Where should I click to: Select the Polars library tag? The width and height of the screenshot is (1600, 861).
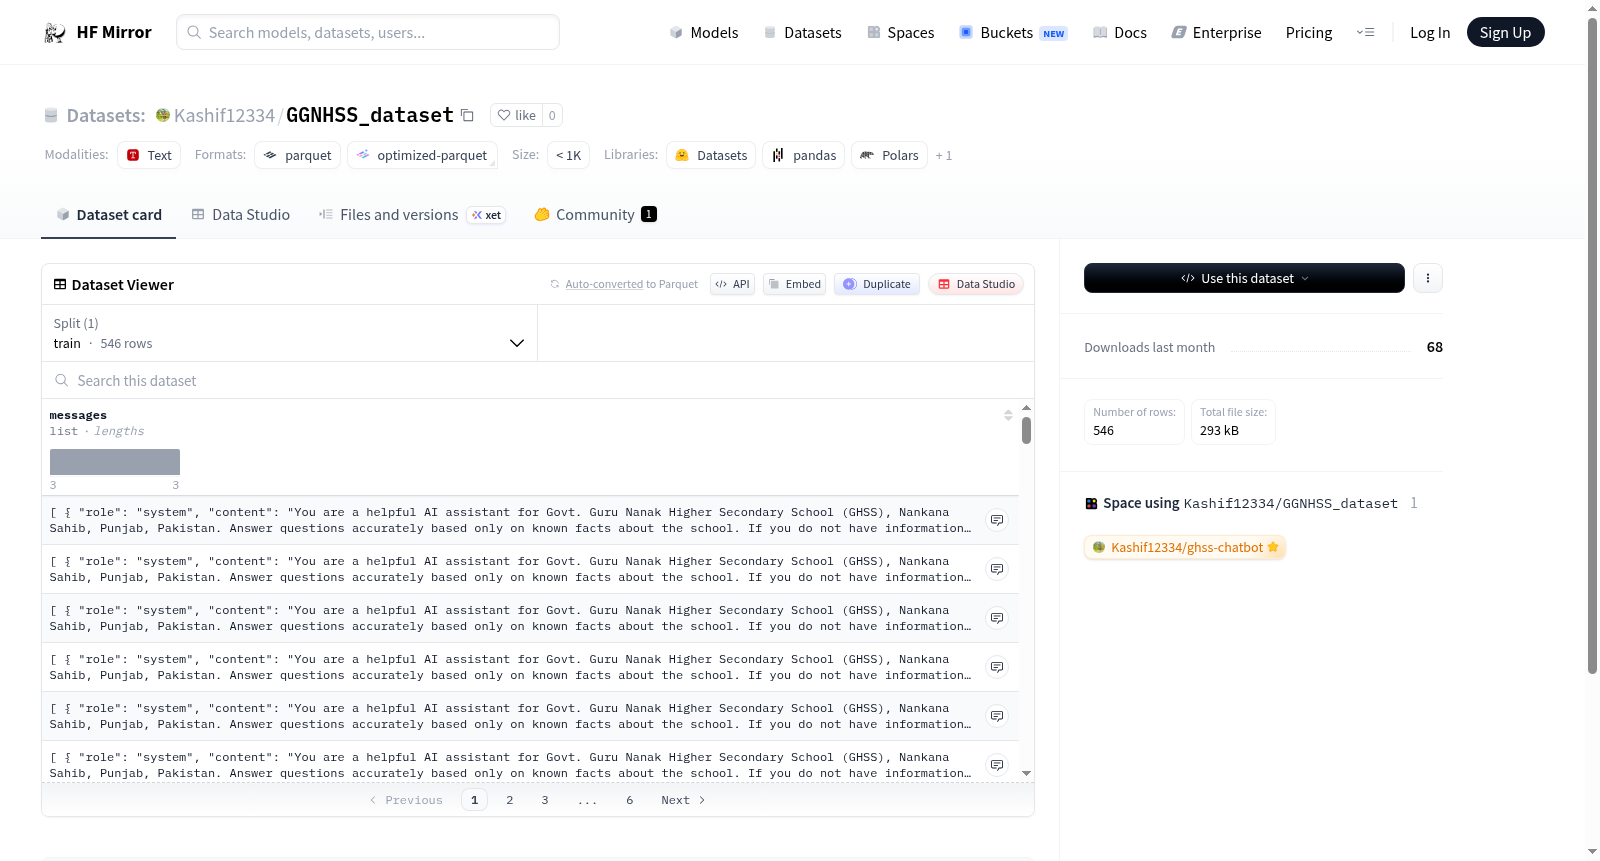tap(889, 155)
